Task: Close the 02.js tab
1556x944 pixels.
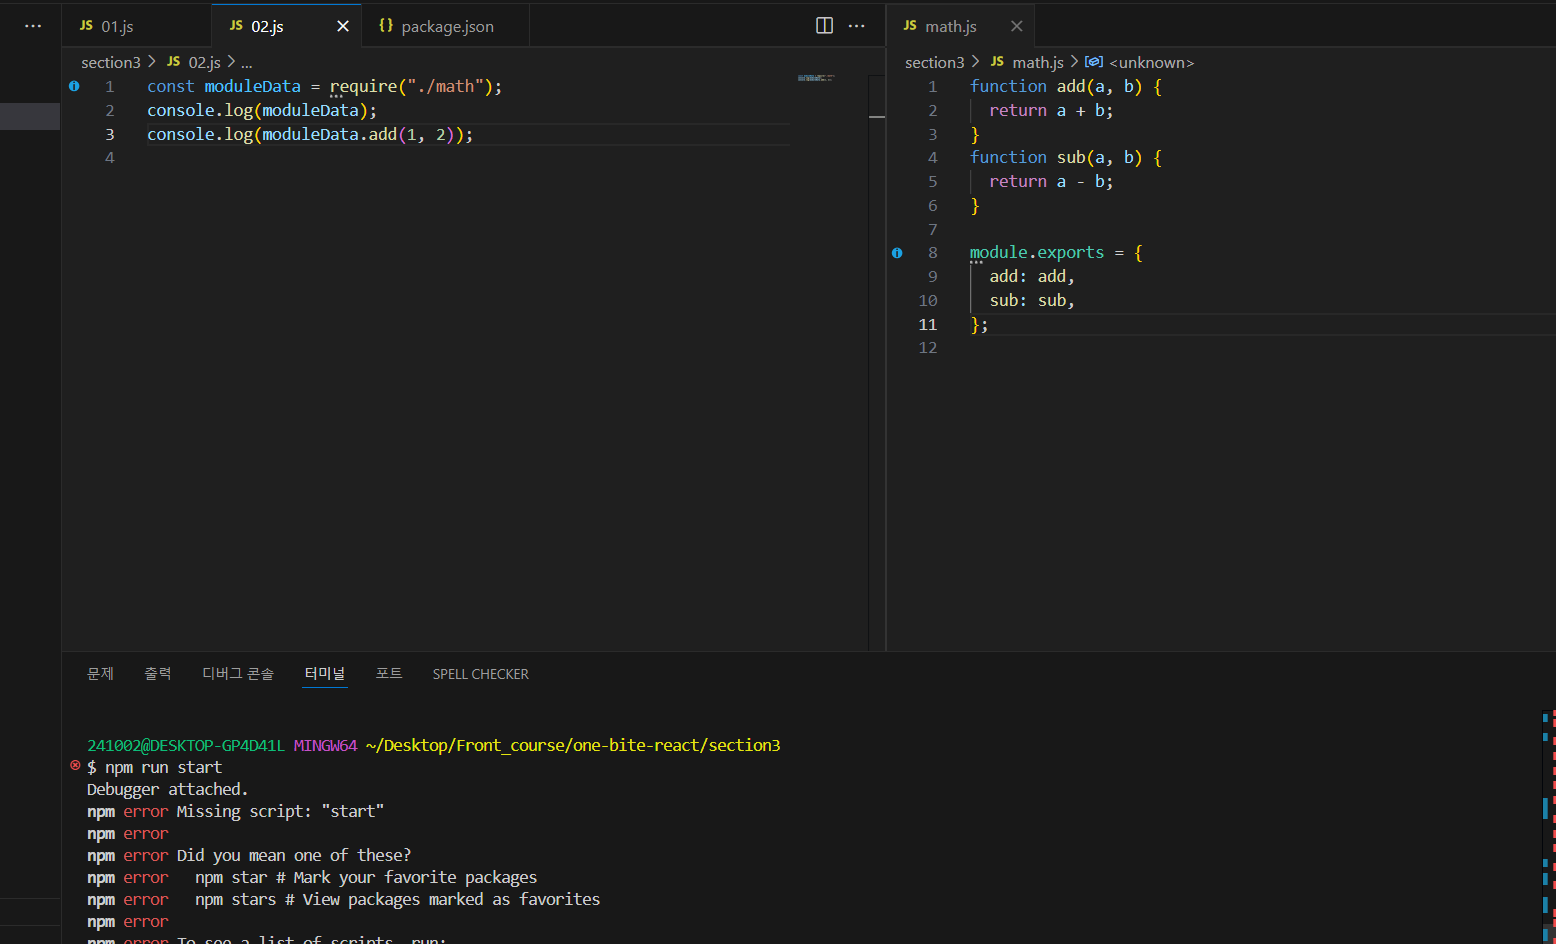Action: pyautogui.click(x=343, y=26)
